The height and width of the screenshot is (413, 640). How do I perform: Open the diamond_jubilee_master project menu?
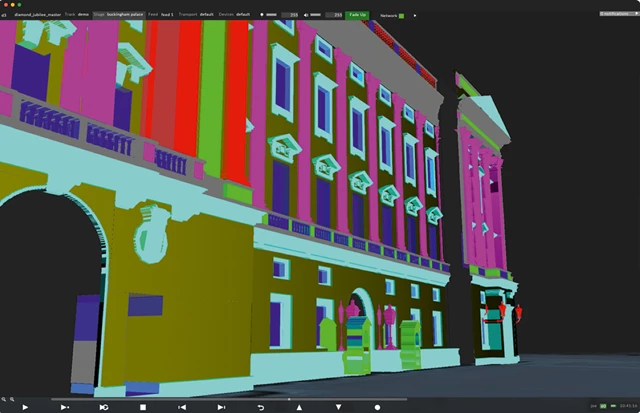[x=38, y=15]
